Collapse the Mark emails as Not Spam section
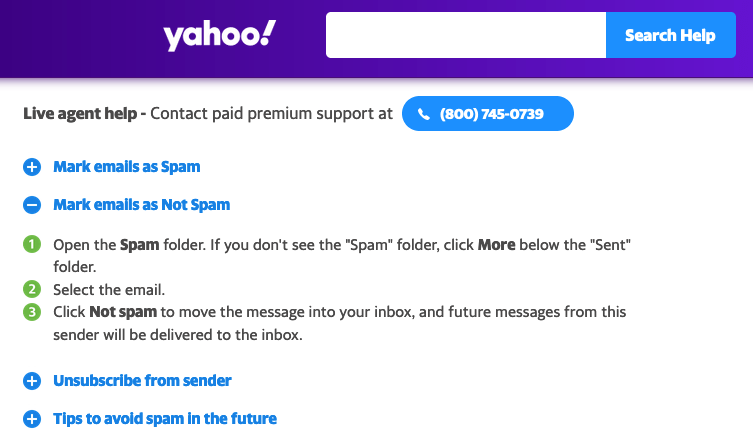This screenshot has width=753, height=444. click(141, 205)
